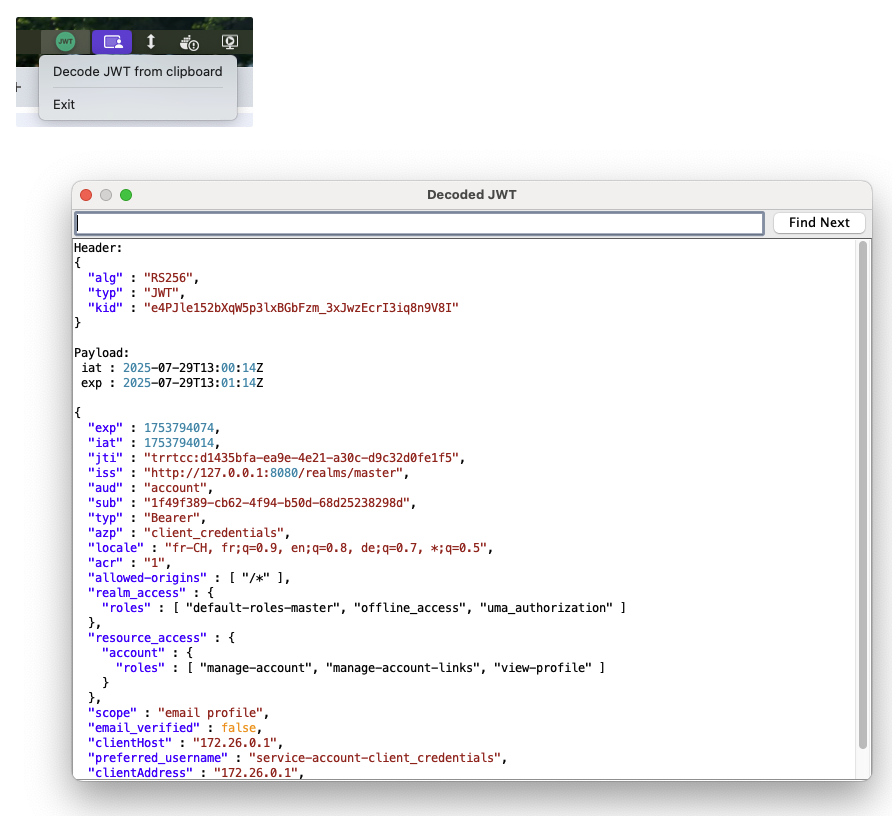Click the Decoded JWT window title bar

471,195
